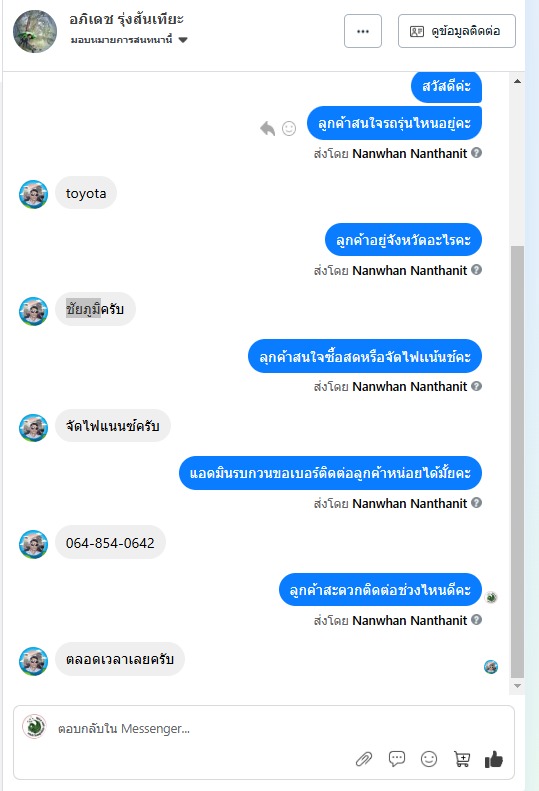Click help icon under last sent message
Screen dimensions: 539x791
476,619
